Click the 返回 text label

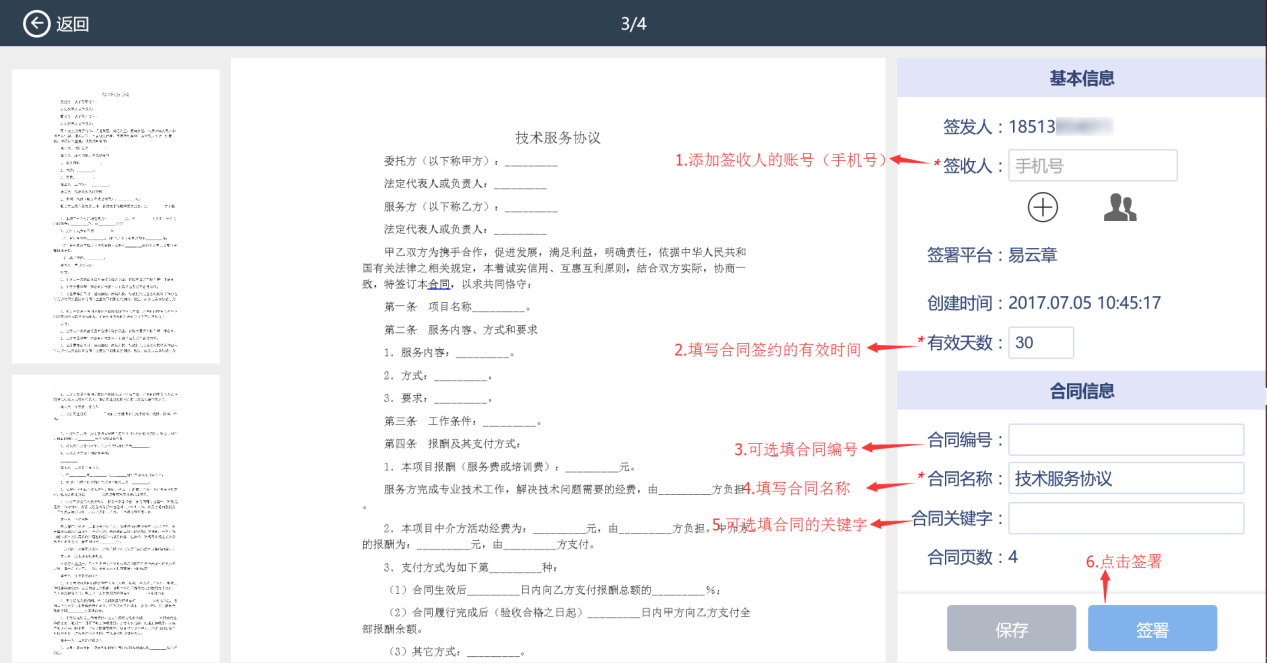[x=73, y=24]
